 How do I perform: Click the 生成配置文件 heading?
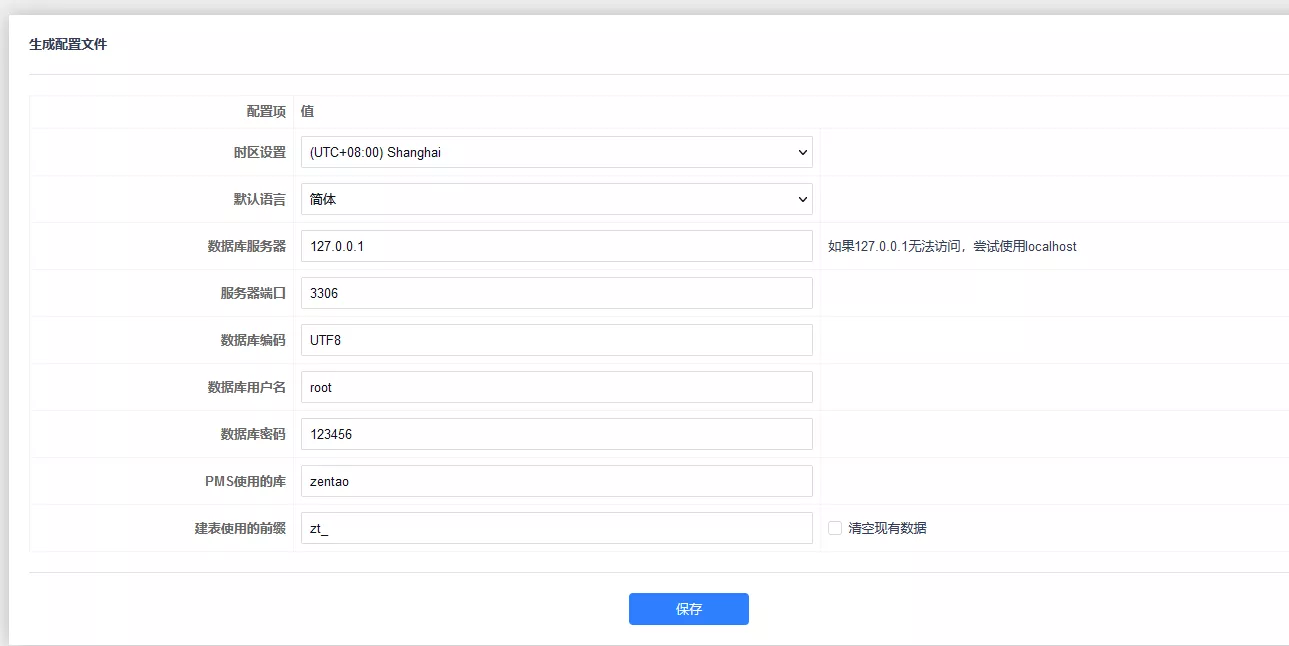pos(68,45)
